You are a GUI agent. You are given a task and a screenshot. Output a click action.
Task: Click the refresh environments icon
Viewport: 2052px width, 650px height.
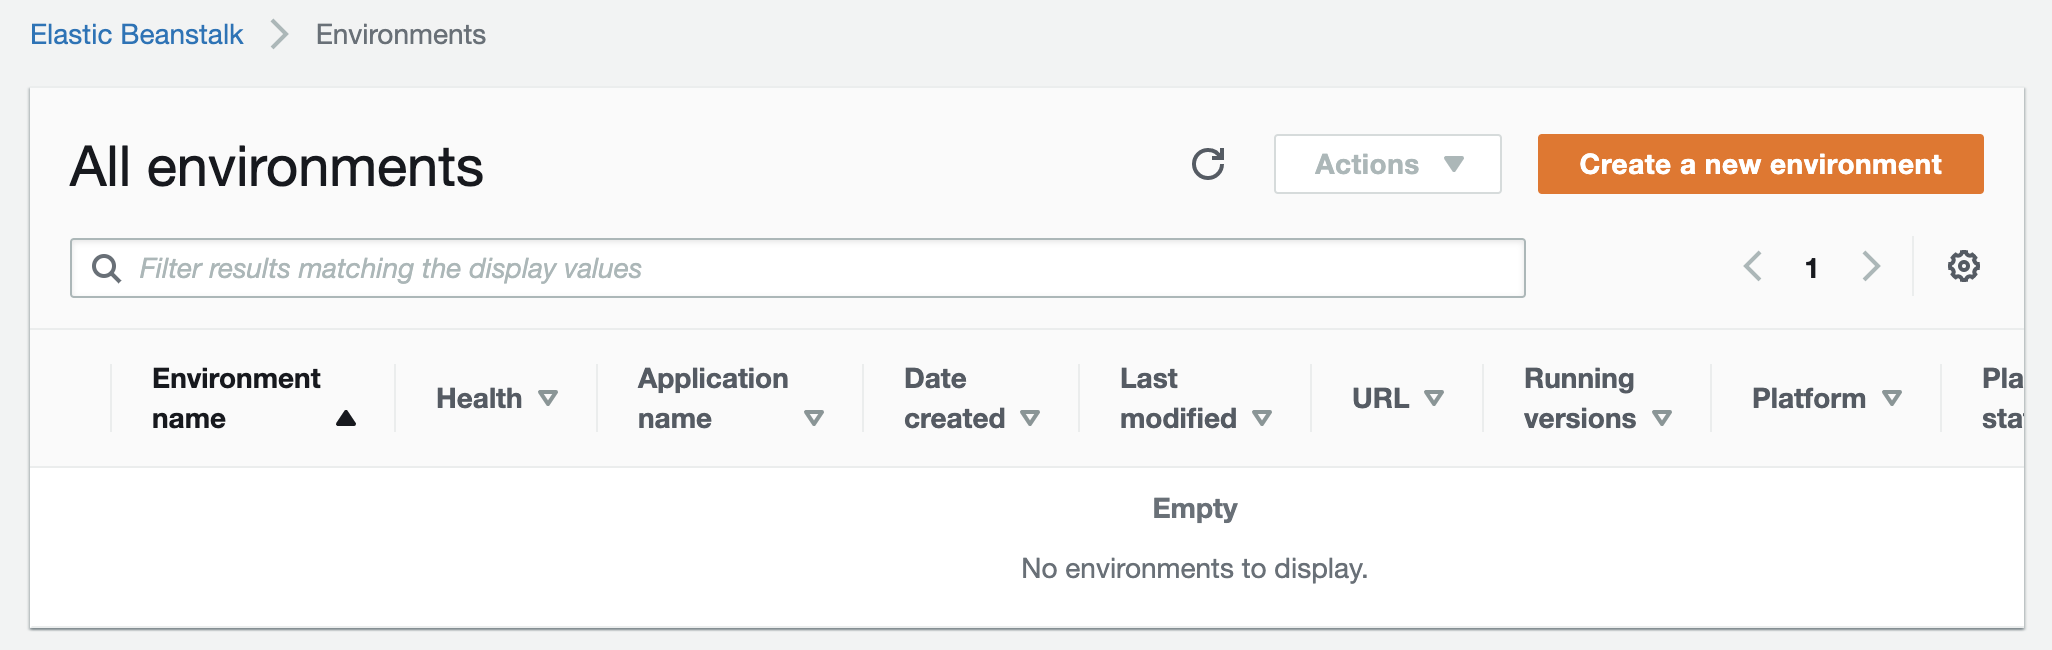click(x=1208, y=164)
